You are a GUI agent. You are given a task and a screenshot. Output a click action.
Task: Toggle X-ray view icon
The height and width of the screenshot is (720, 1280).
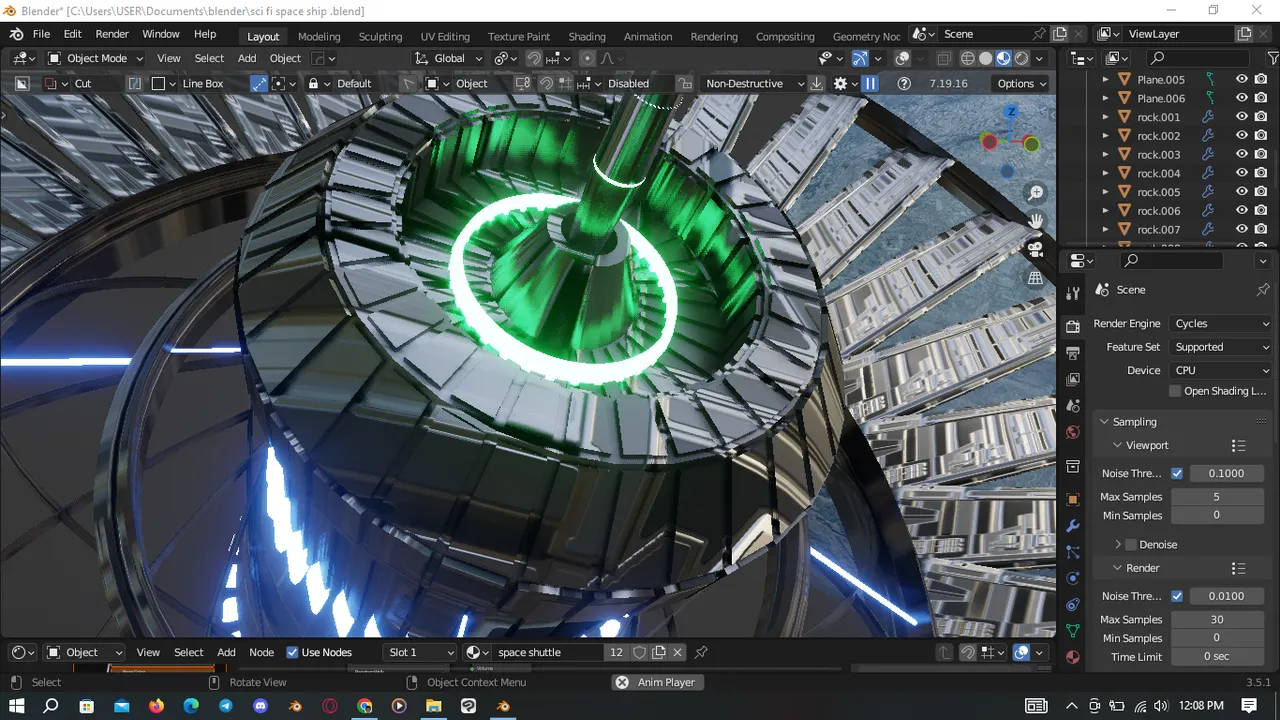tap(945, 58)
